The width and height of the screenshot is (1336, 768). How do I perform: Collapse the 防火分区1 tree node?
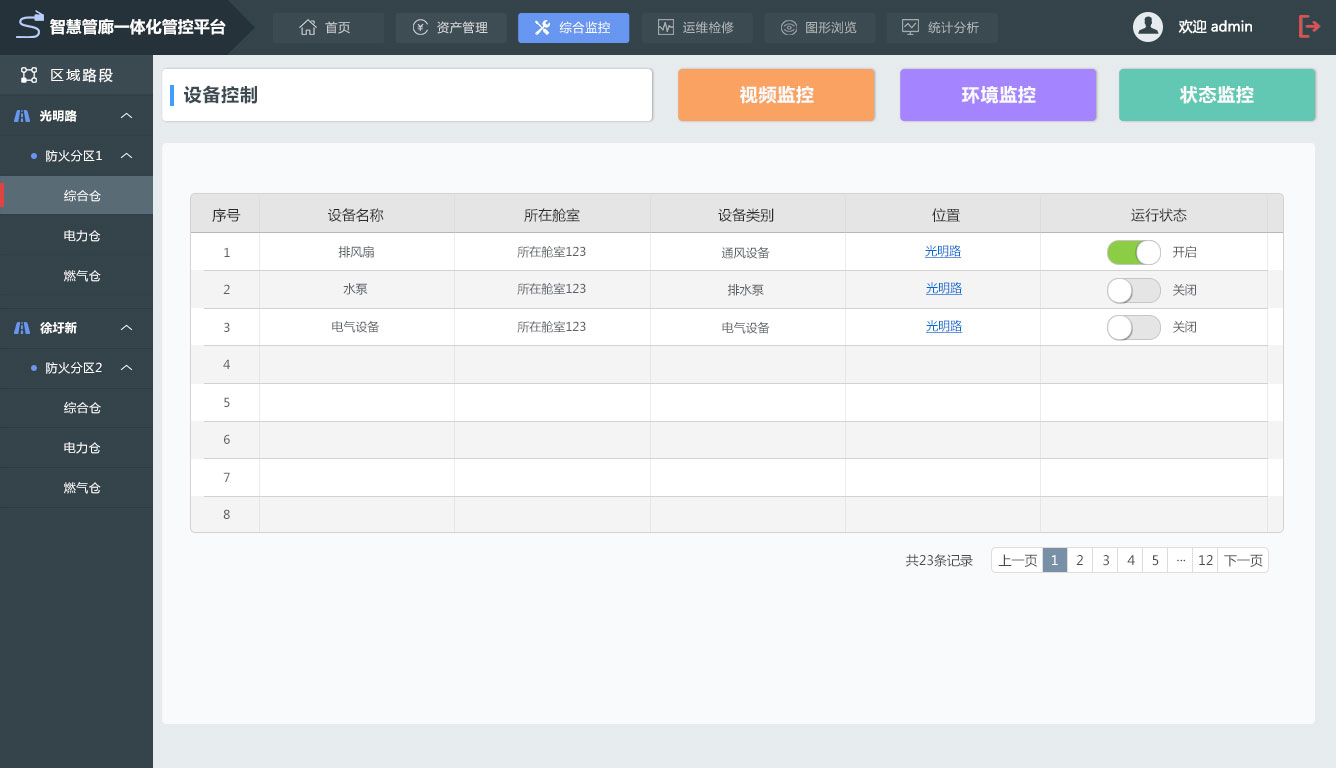tap(127, 156)
